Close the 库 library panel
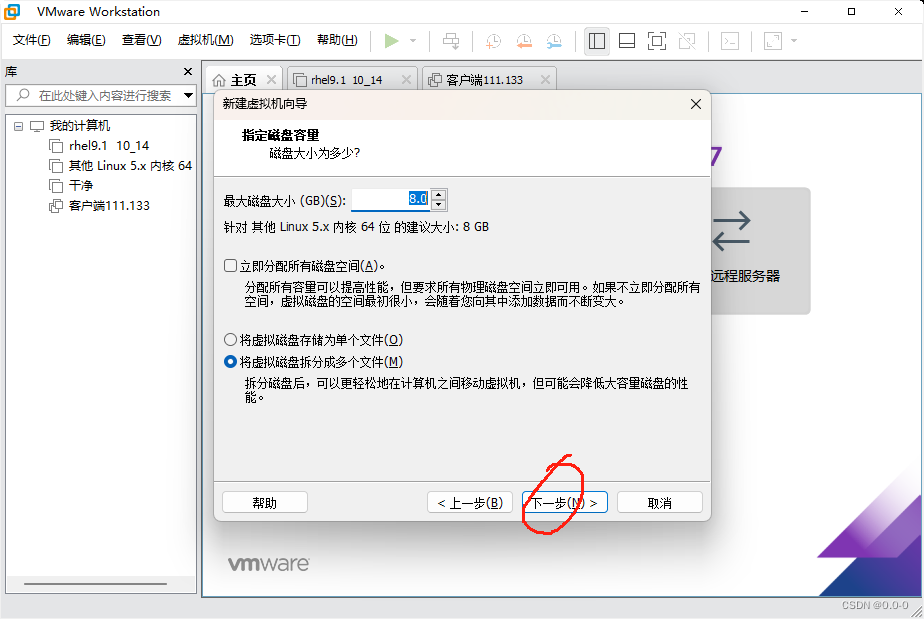This screenshot has height=619, width=924. 188,71
